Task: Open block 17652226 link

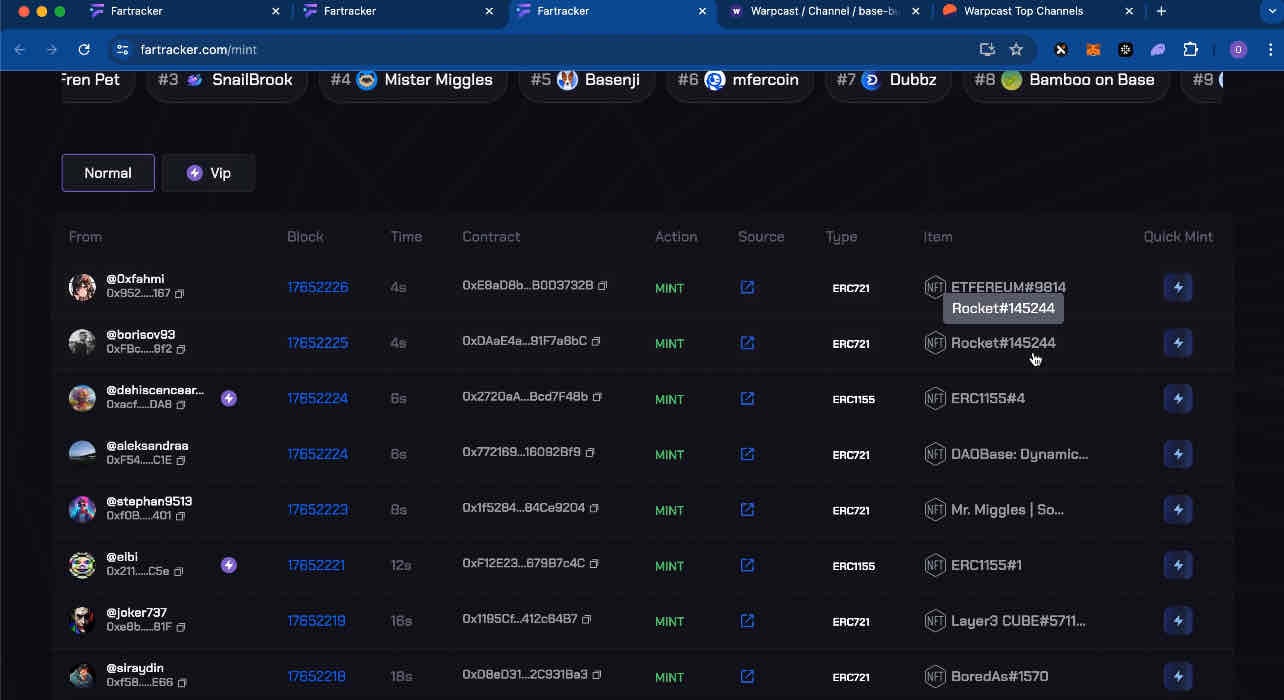Action: tap(317, 287)
